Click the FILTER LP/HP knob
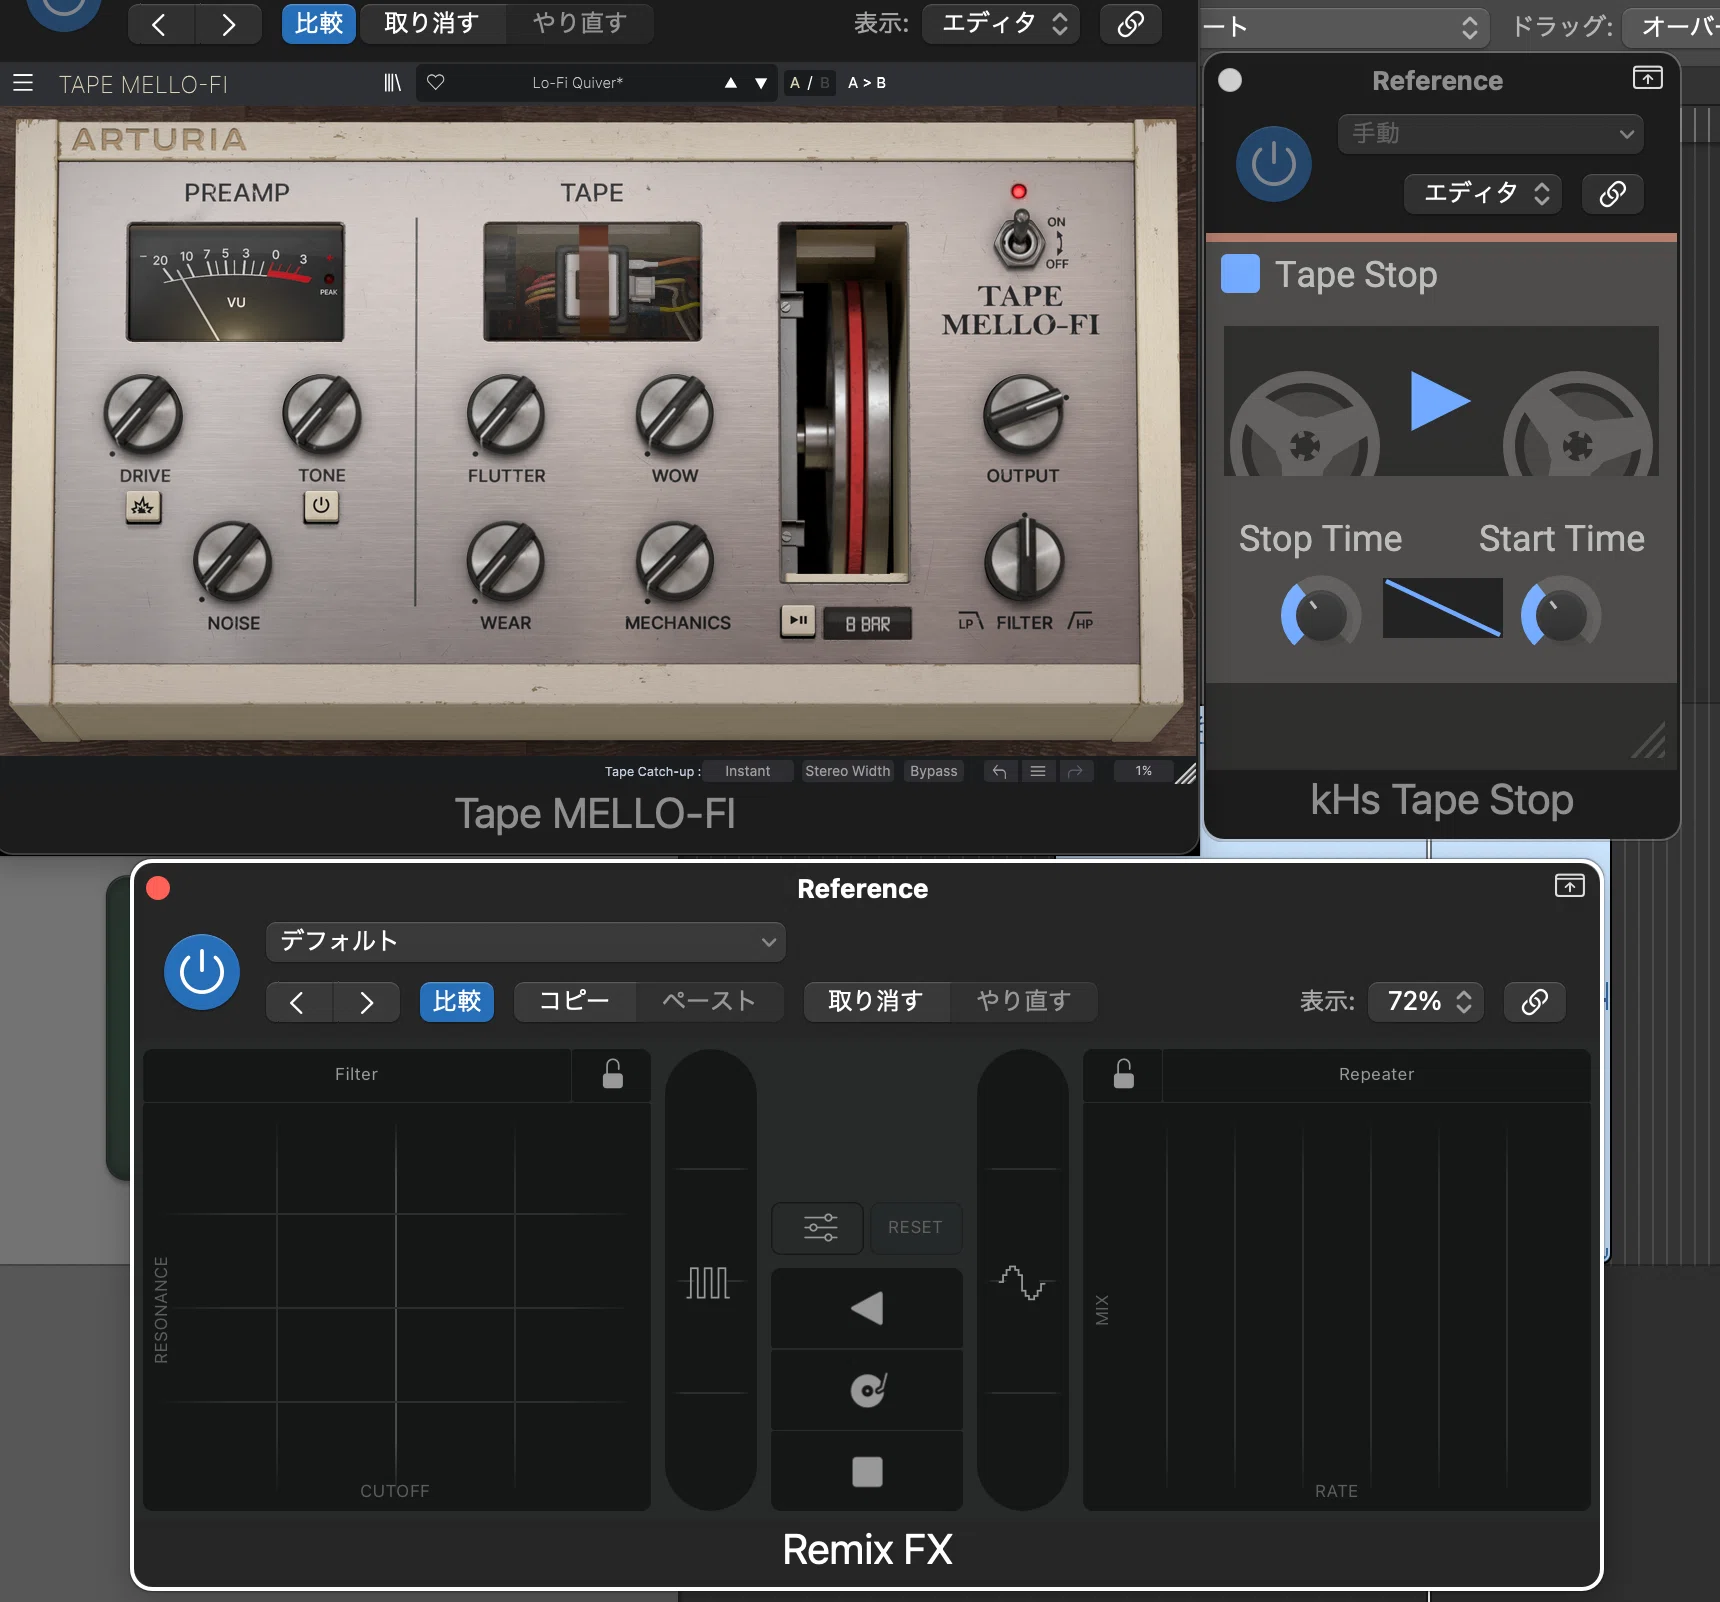The image size is (1720, 1602). click(x=1024, y=559)
